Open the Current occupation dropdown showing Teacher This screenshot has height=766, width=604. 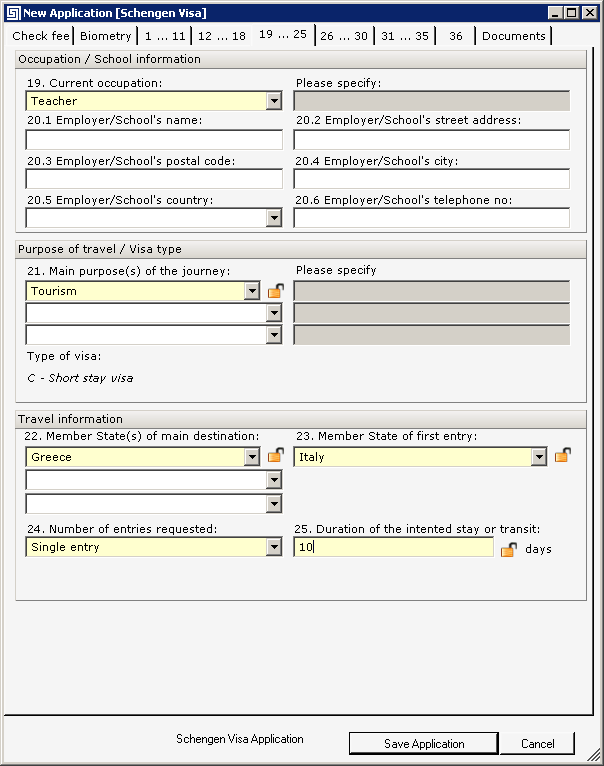coord(274,101)
